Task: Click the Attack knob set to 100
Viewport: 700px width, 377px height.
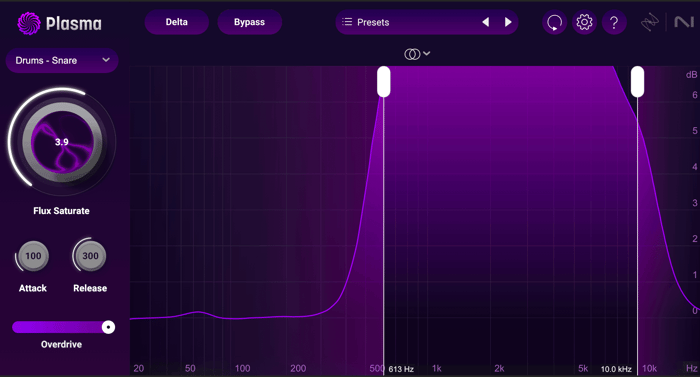Action: [33, 256]
